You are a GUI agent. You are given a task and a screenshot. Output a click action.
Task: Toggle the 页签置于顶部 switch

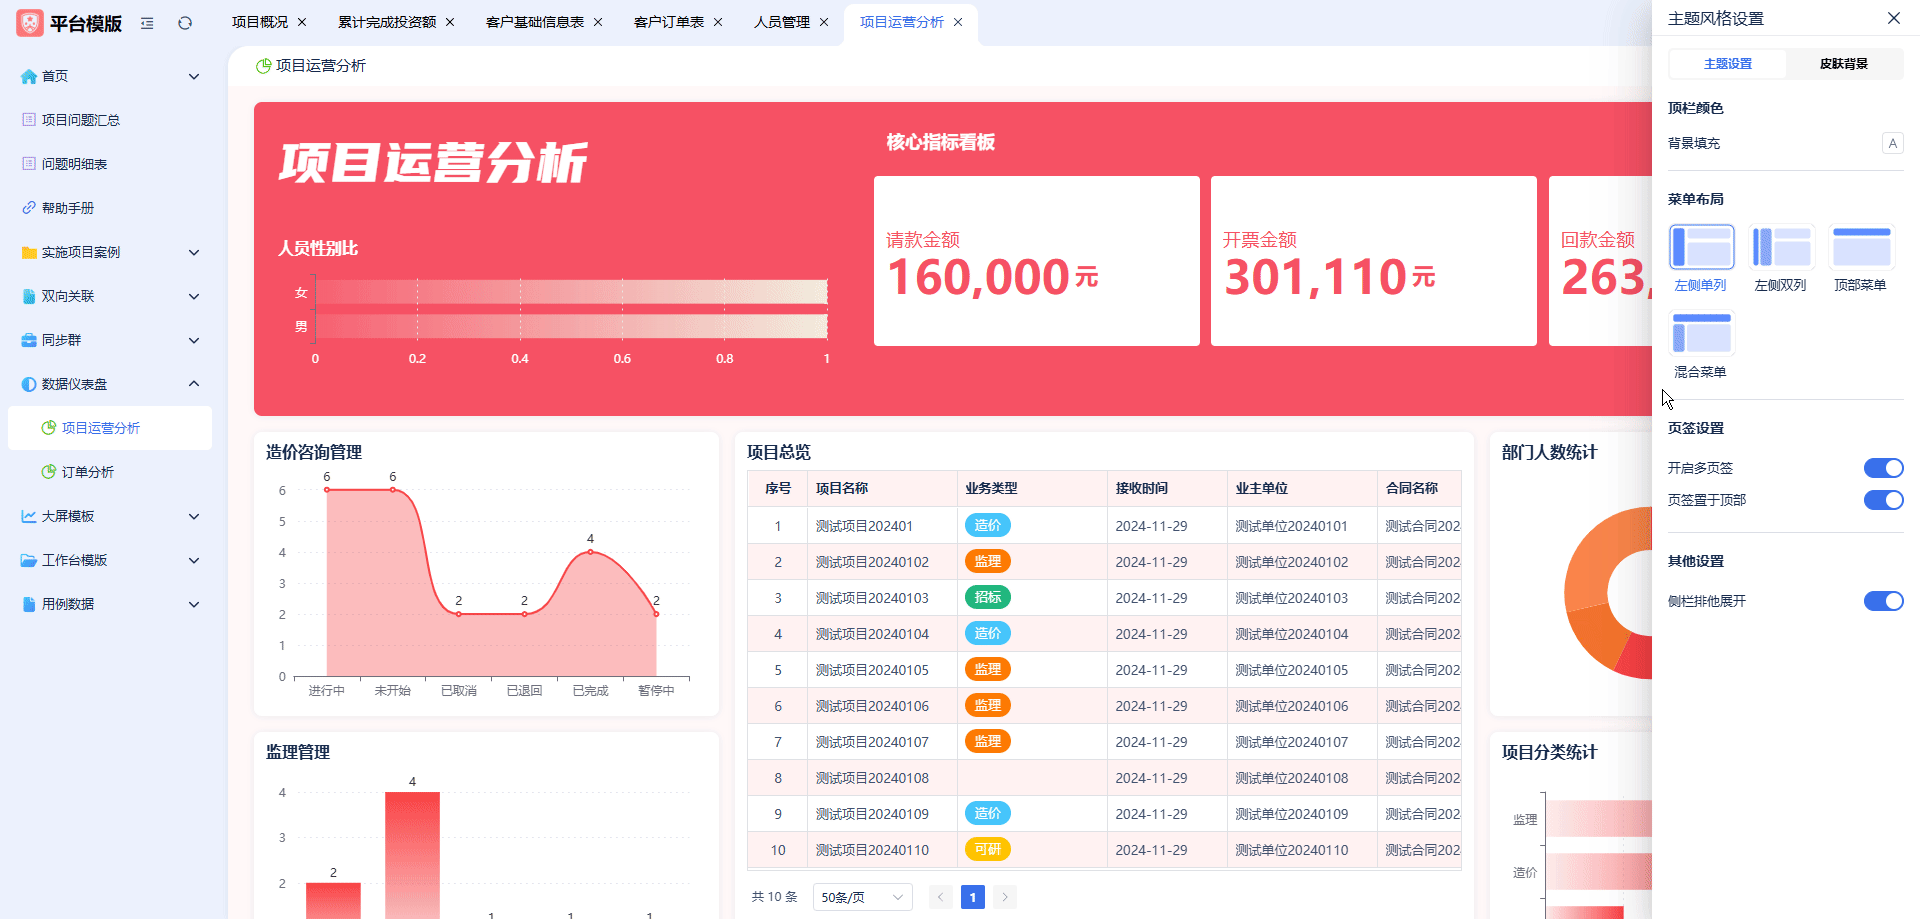(1883, 500)
